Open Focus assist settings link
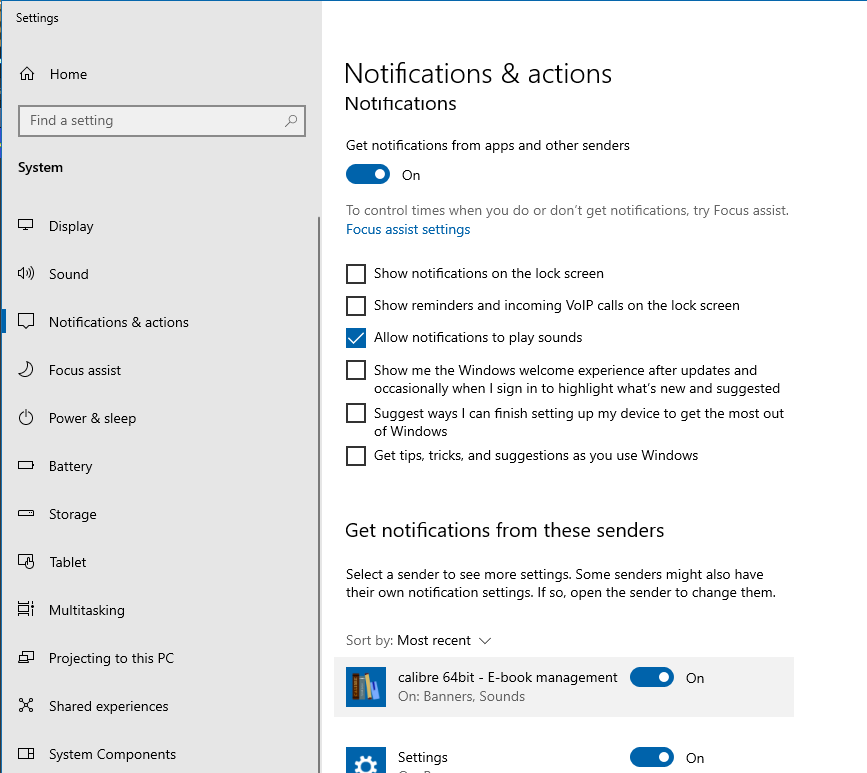The image size is (867, 773). pos(408,229)
